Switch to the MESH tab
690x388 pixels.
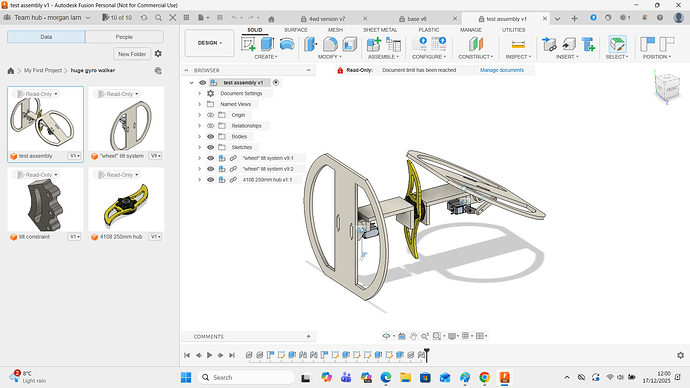pyautogui.click(x=335, y=30)
